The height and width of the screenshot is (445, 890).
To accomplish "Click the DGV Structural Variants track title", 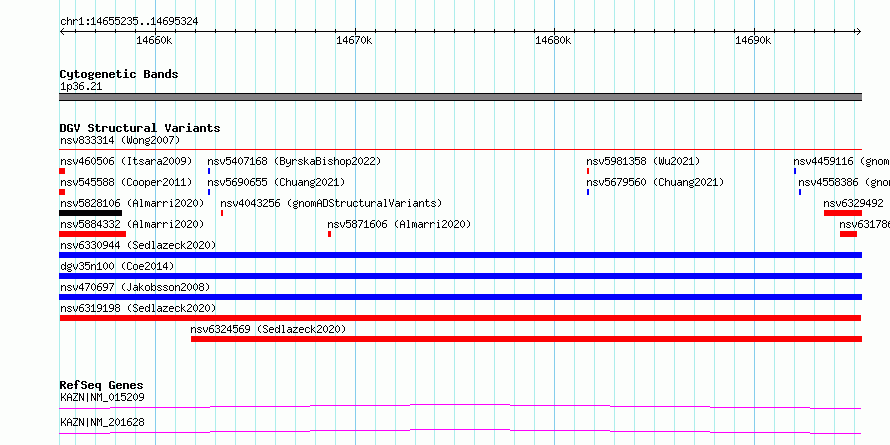I will point(140,128).
